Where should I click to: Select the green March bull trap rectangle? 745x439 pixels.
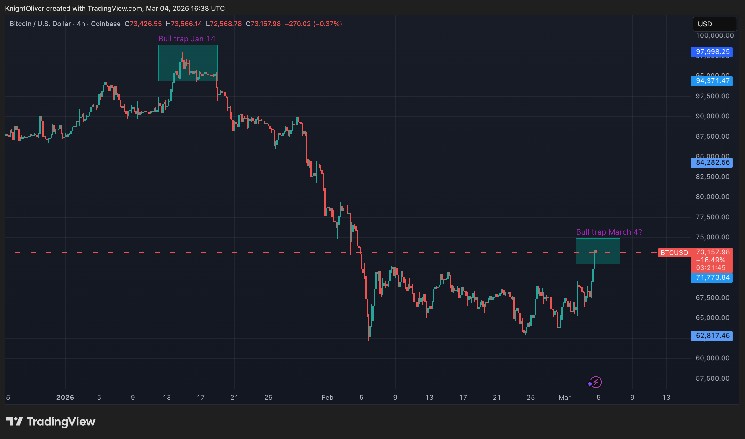click(598, 251)
